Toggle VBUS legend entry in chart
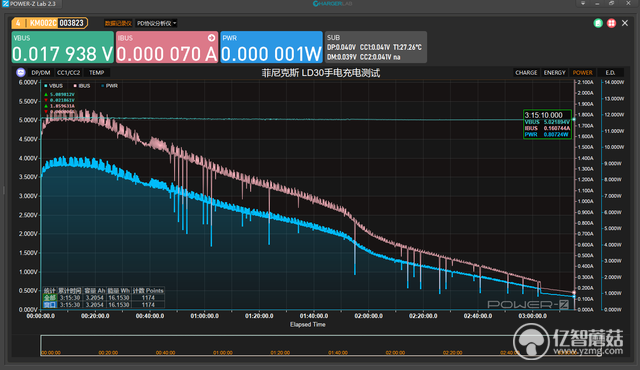 click(x=53, y=86)
